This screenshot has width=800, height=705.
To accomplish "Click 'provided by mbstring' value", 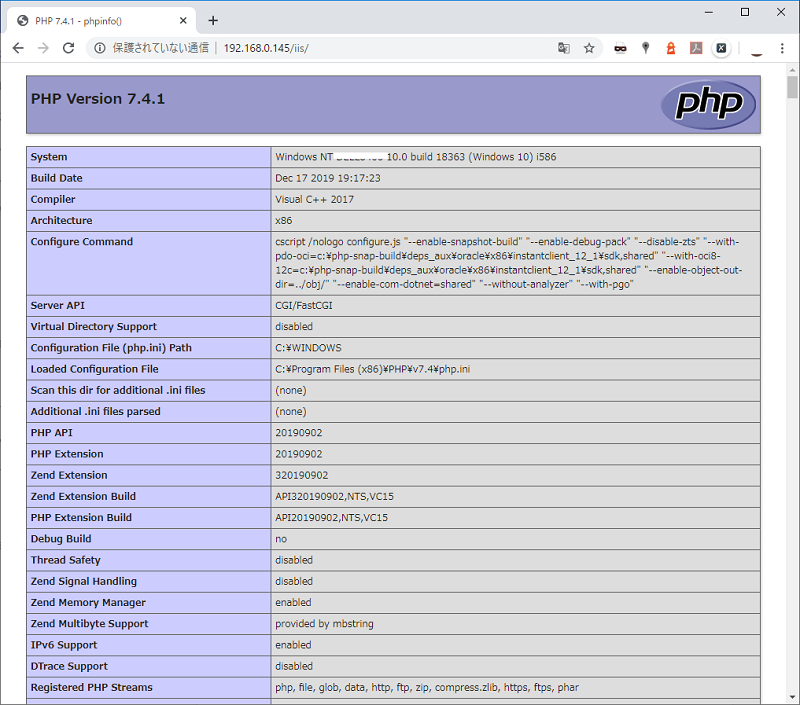I will pos(324,624).
